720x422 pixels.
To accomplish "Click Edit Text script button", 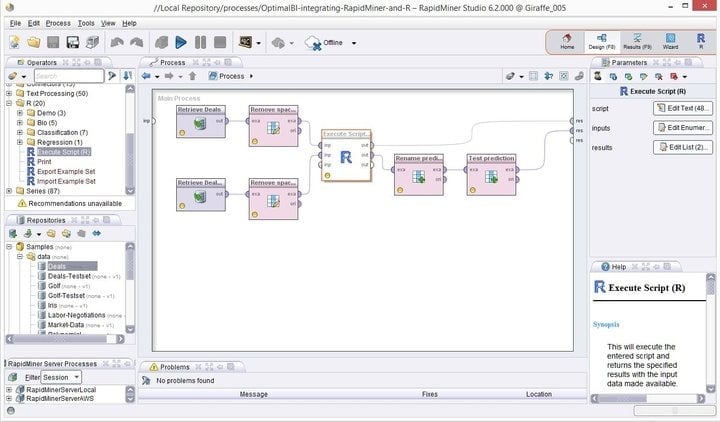I will (x=683, y=108).
